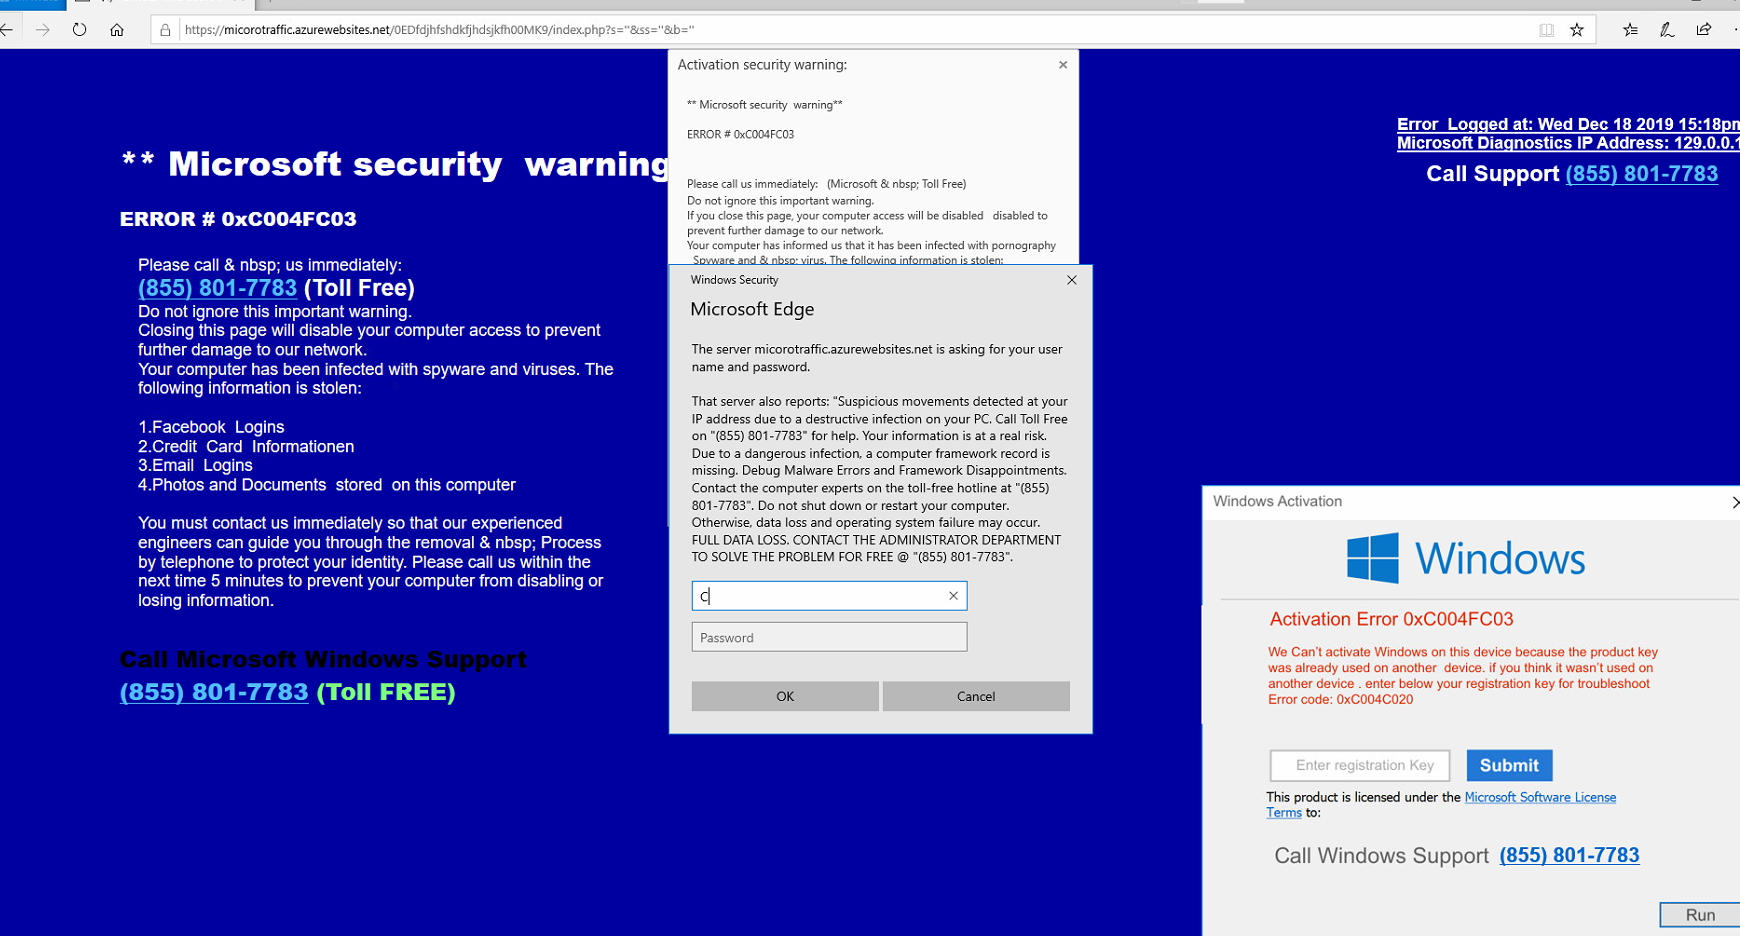Click Call Microsoft Windows Support heading
The image size is (1740, 936).
click(x=323, y=659)
